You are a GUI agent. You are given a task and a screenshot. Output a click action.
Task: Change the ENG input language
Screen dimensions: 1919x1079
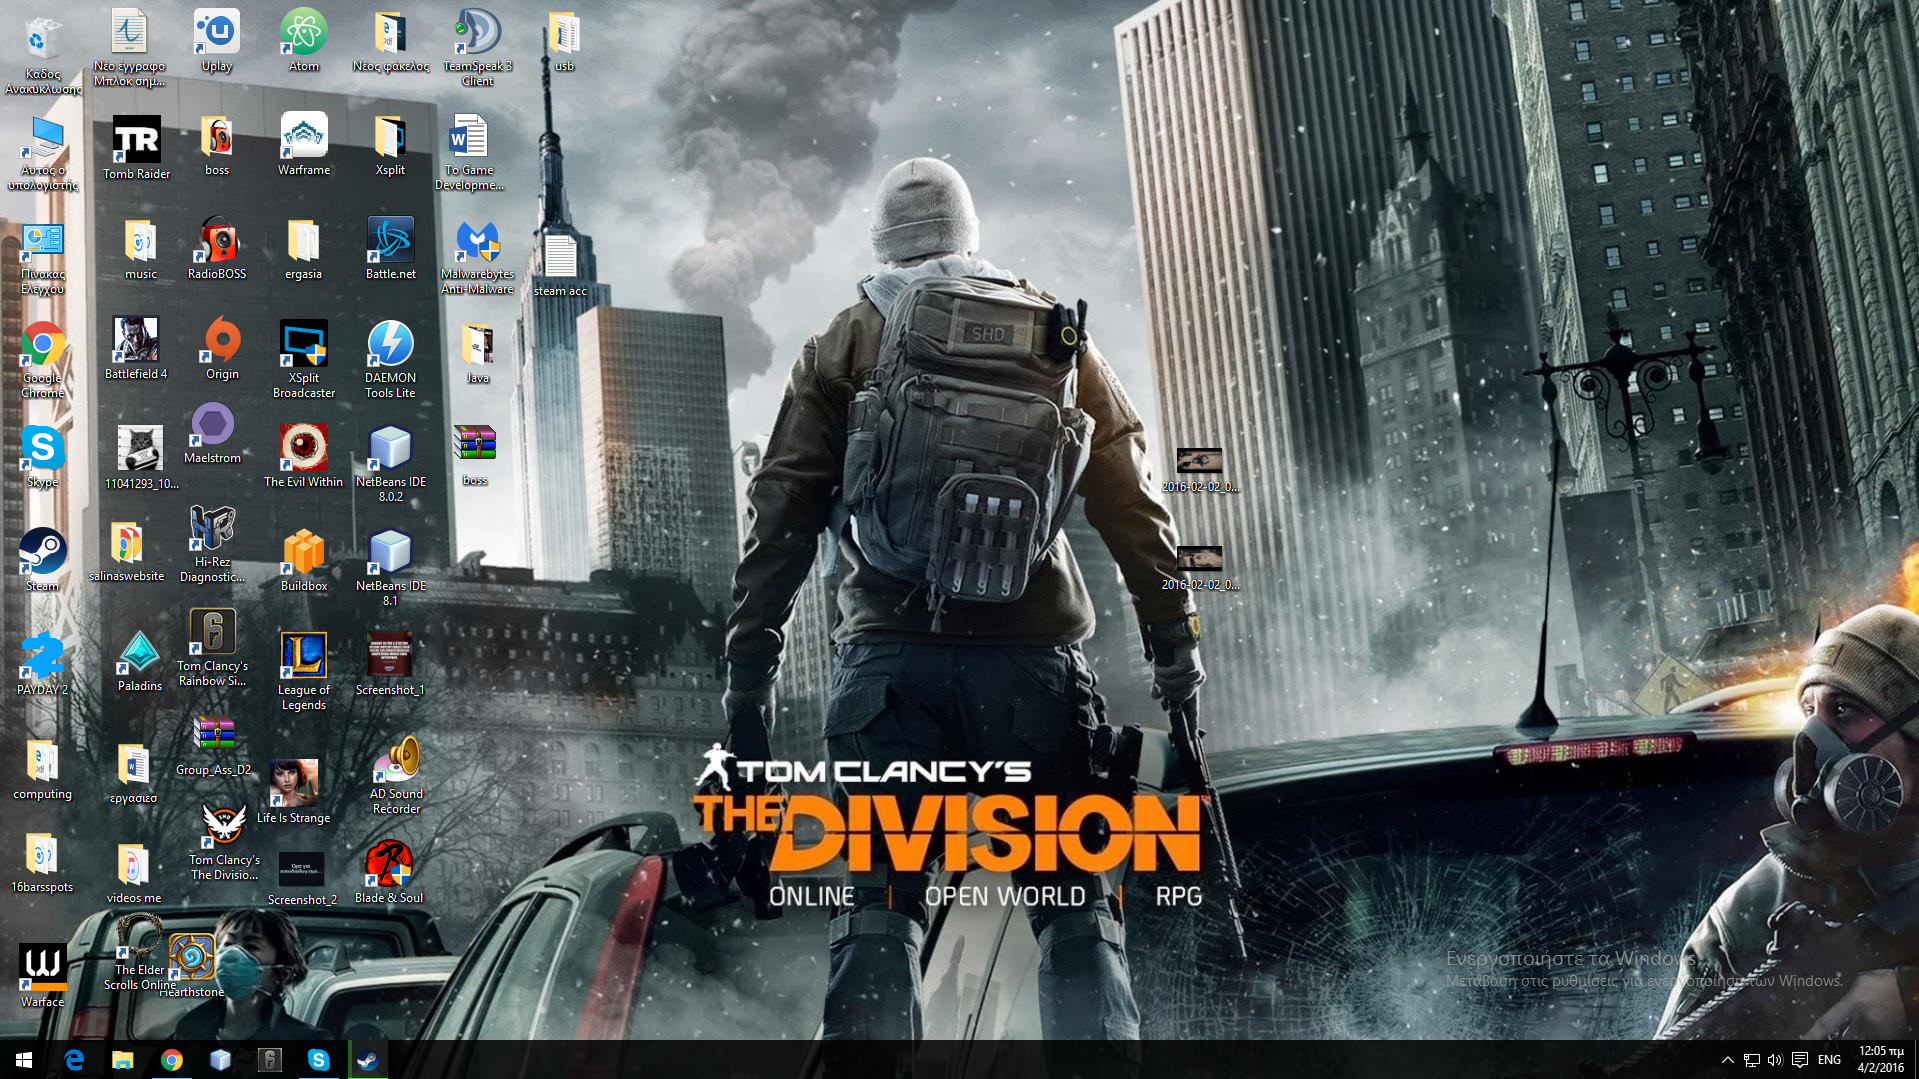click(1830, 1060)
